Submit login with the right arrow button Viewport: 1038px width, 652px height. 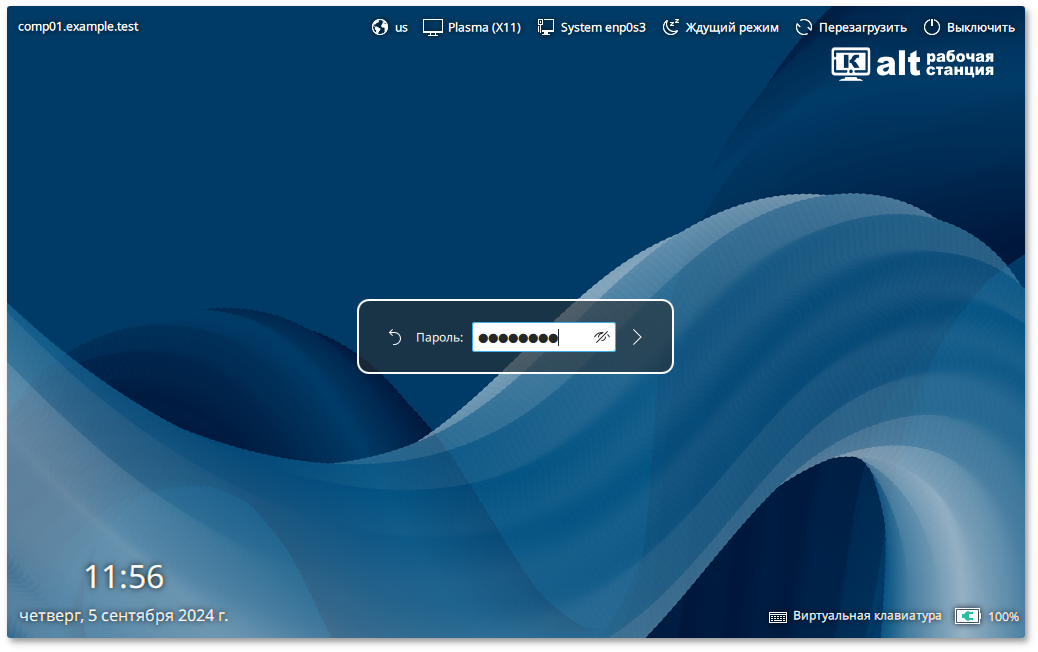pyautogui.click(x=637, y=337)
